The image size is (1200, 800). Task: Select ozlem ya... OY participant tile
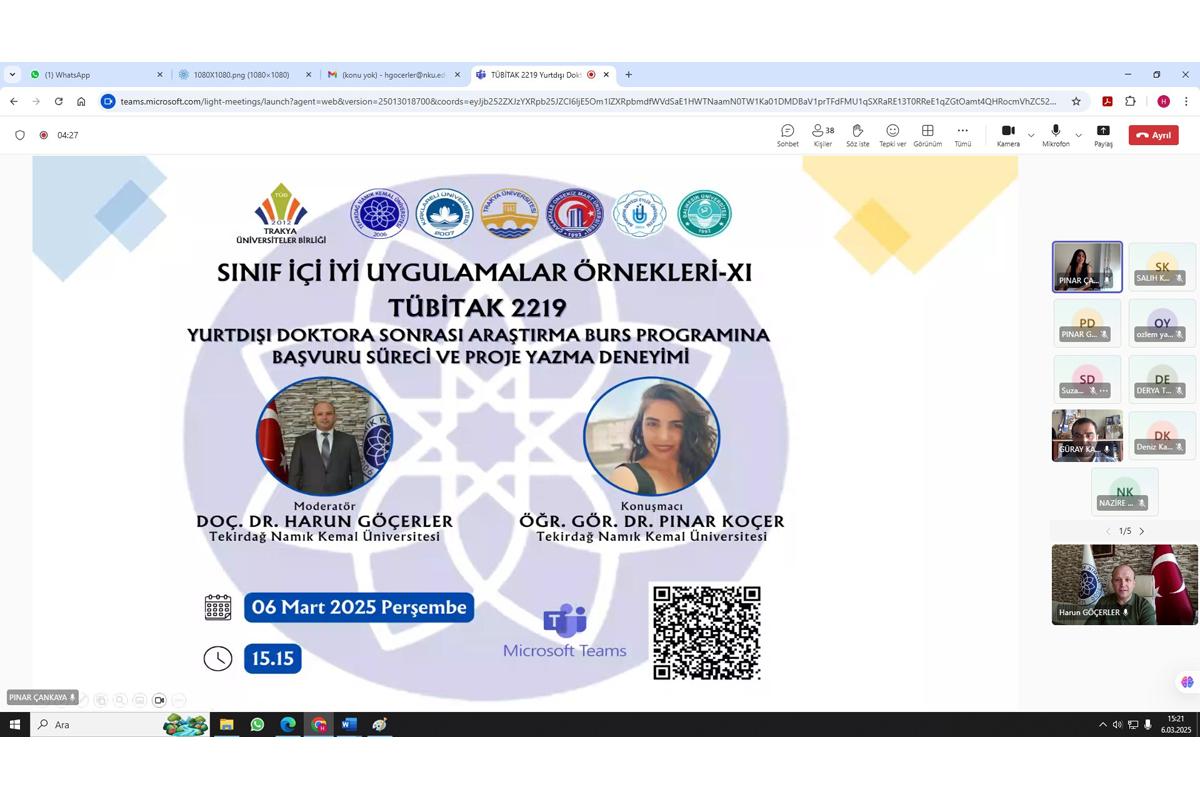tap(1162, 323)
